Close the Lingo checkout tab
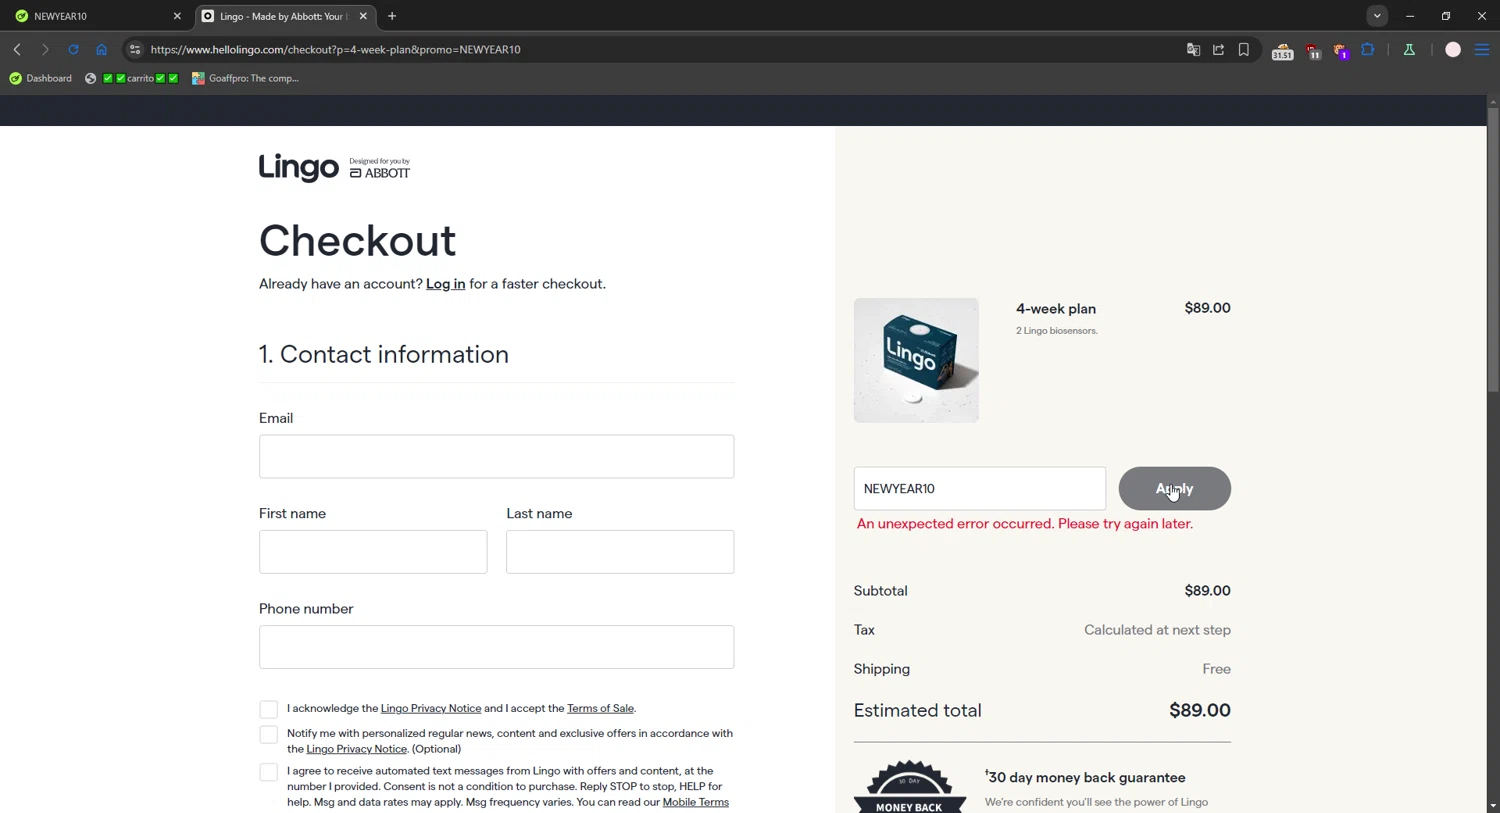This screenshot has height=813, width=1500. coord(363,16)
